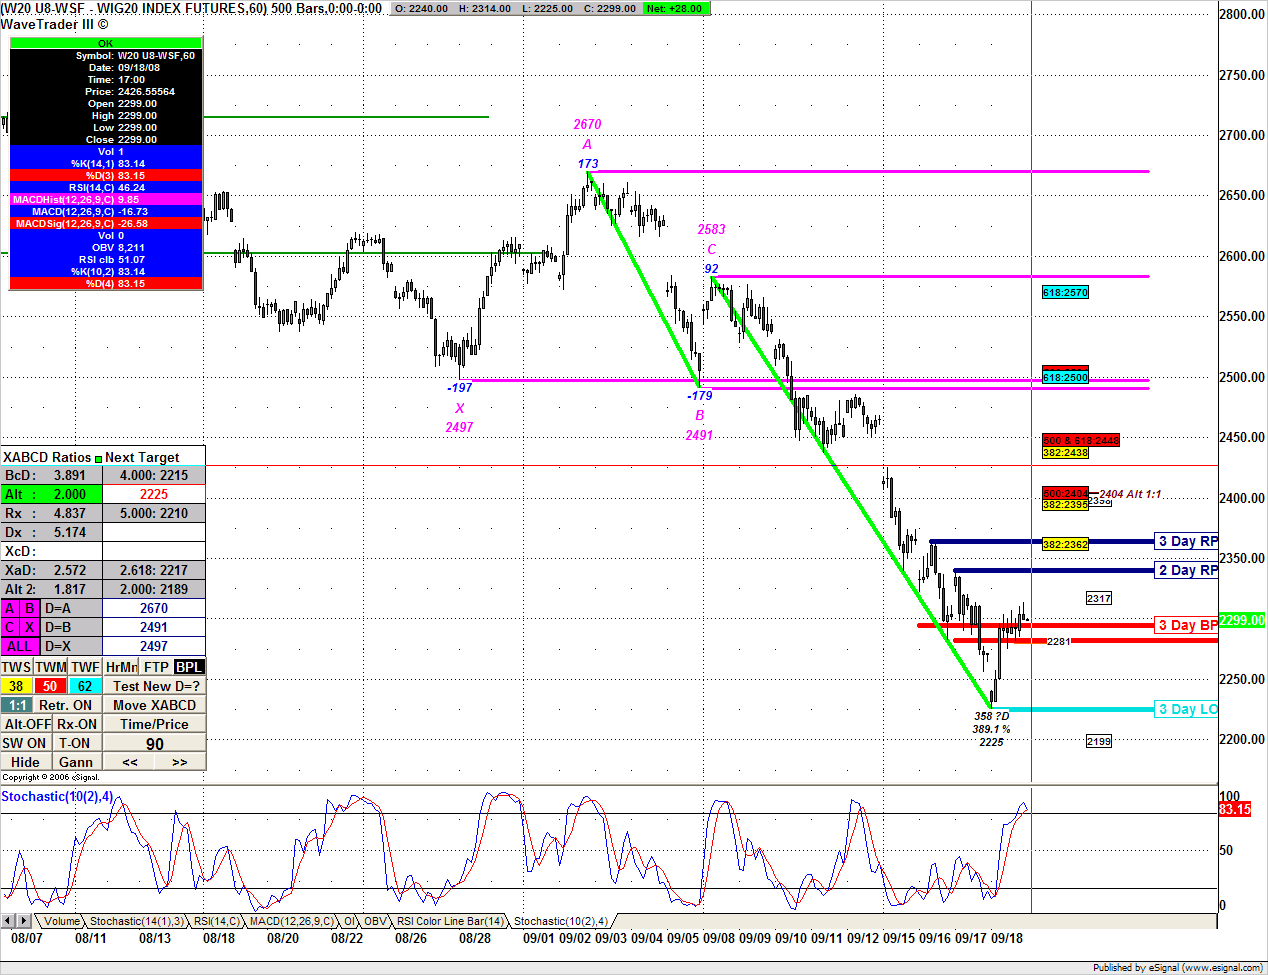Click the 90 value button
The image size is (1268, 975).
[155, 743]
